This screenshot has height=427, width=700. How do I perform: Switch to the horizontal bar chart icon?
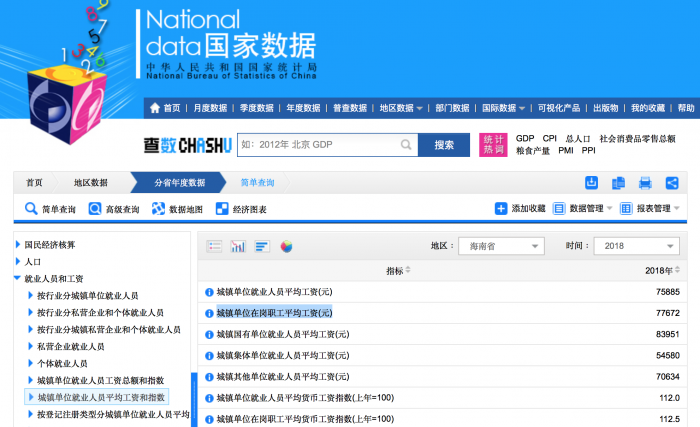pos(262,246)
